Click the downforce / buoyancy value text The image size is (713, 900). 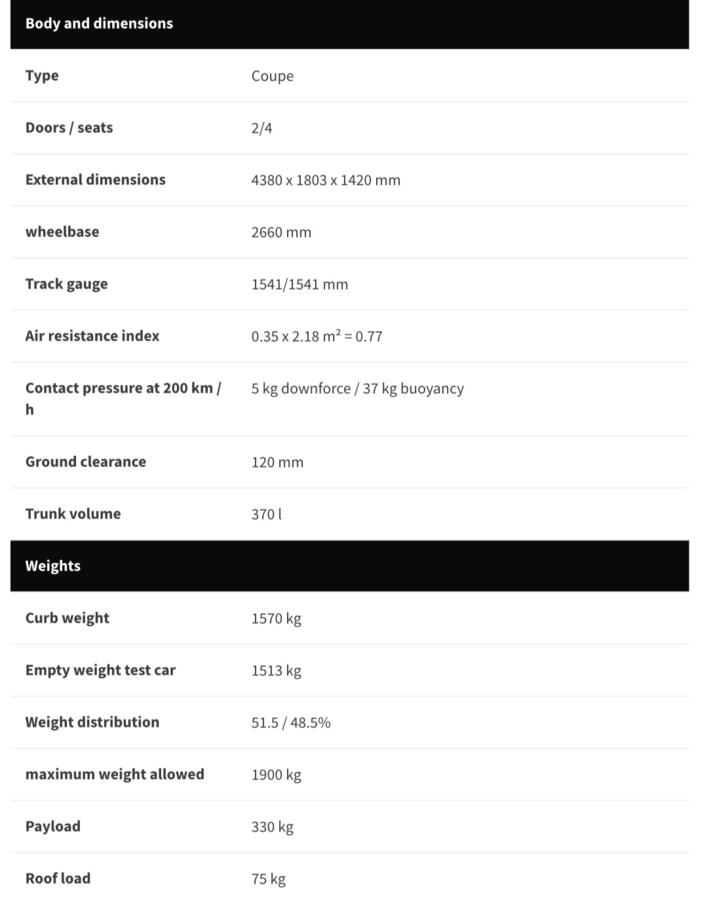click(x=357, y=388)
